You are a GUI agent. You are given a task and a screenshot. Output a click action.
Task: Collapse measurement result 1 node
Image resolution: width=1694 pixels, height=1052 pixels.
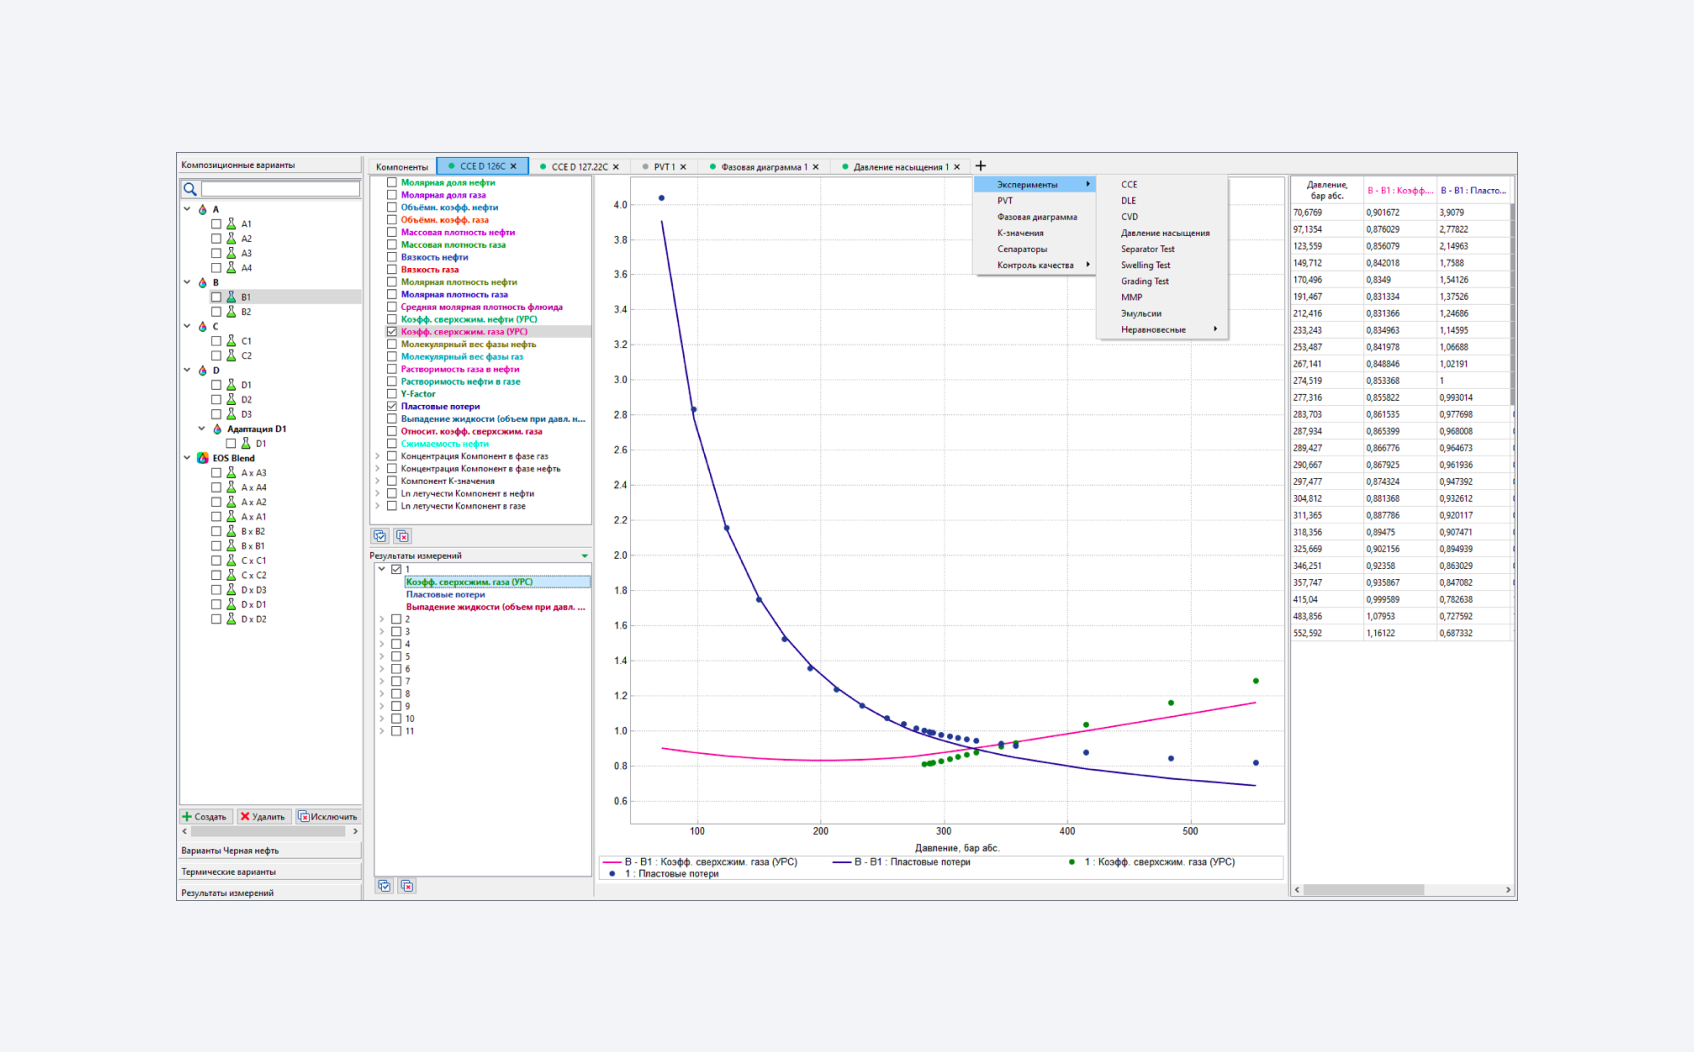point(382,569)
